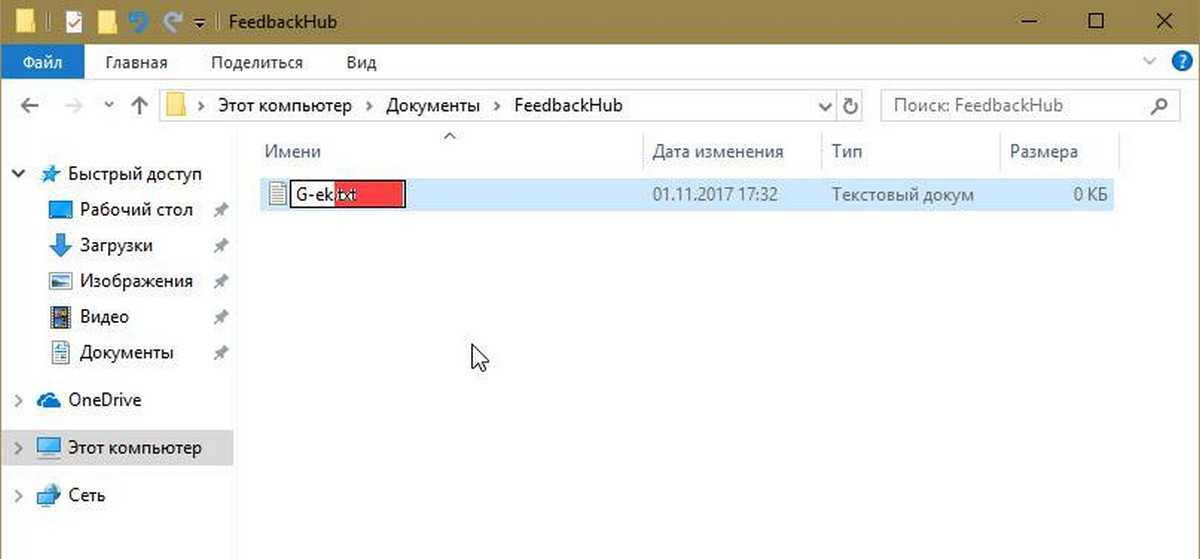
Task: Switch to the Поделиться ribbon tab
Action: [257, 63]
